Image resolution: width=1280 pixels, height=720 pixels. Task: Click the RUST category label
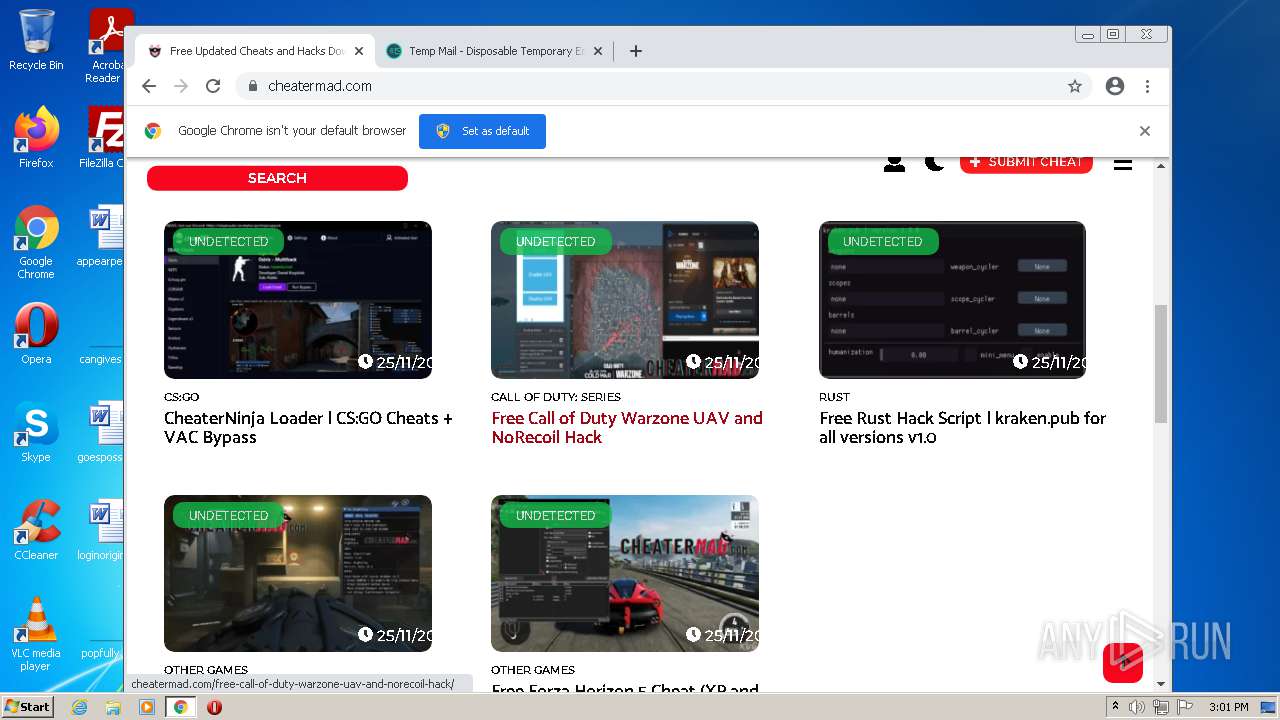pos(834,397)
